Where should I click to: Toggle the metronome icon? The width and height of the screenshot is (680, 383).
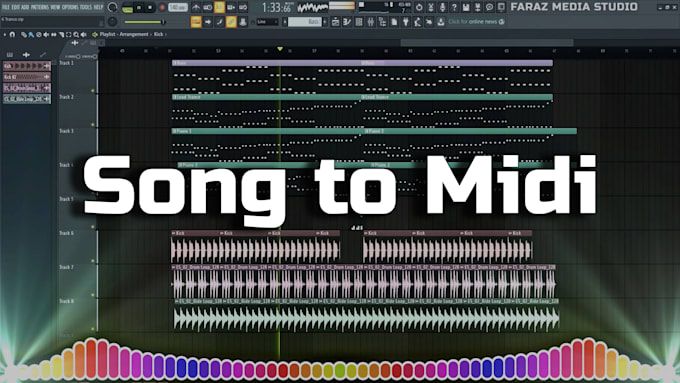point(196,7)
